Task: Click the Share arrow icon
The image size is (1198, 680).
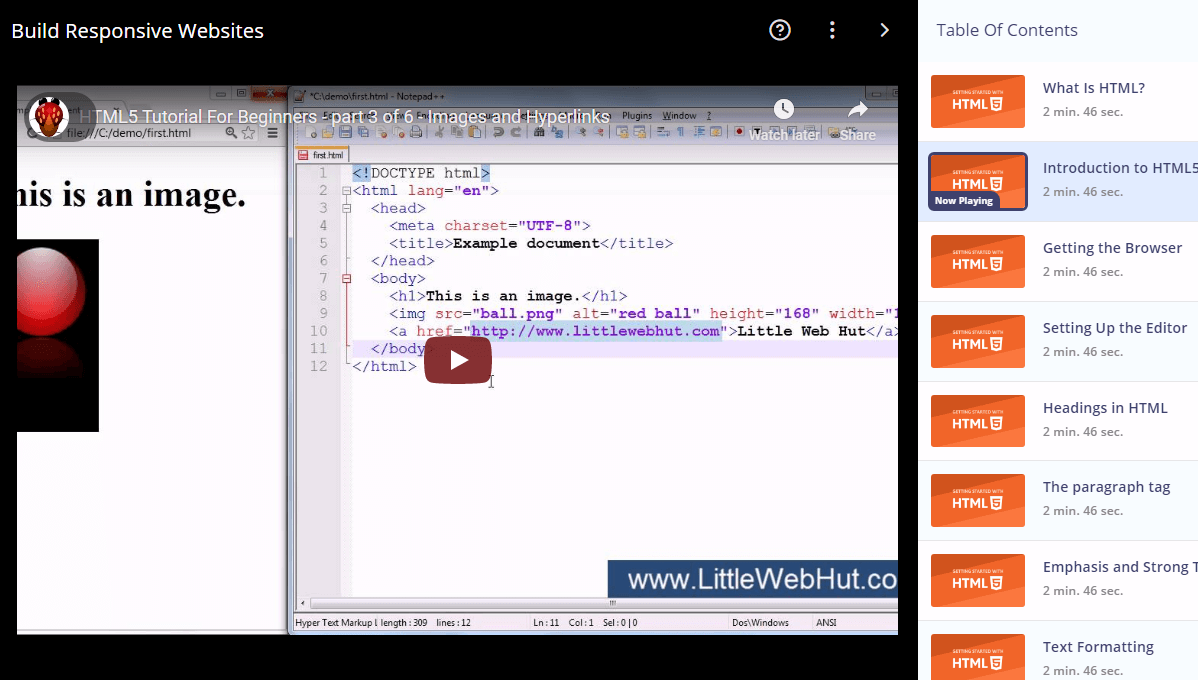Action: pyautogui.click(x=858, y=110)
